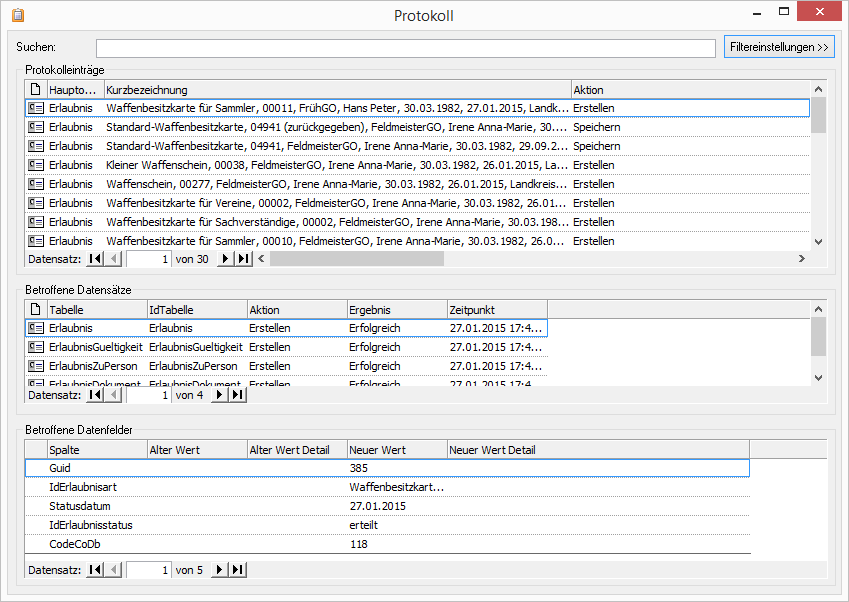This screenshot has height=602, width=849.
Task: Go to next record in Betroffene Datensätze navigator
Action: coord(221,395)
